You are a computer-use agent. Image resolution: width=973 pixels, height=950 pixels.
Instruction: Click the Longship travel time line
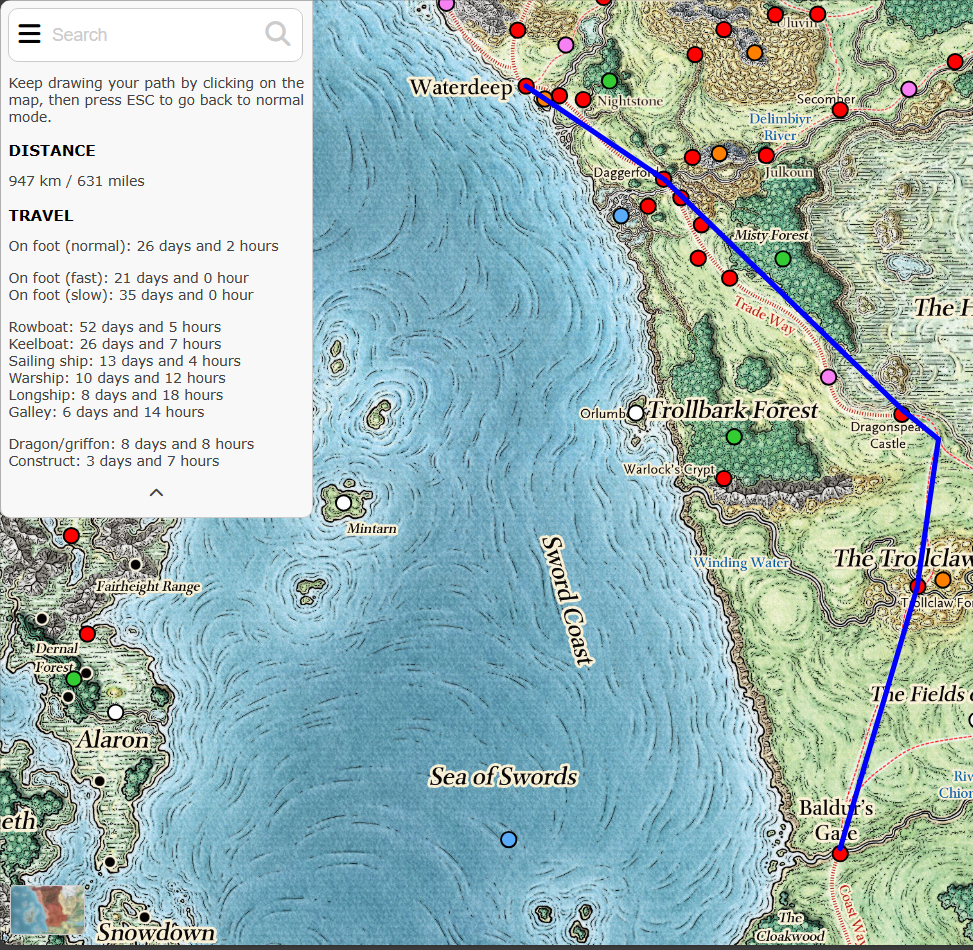115,395
